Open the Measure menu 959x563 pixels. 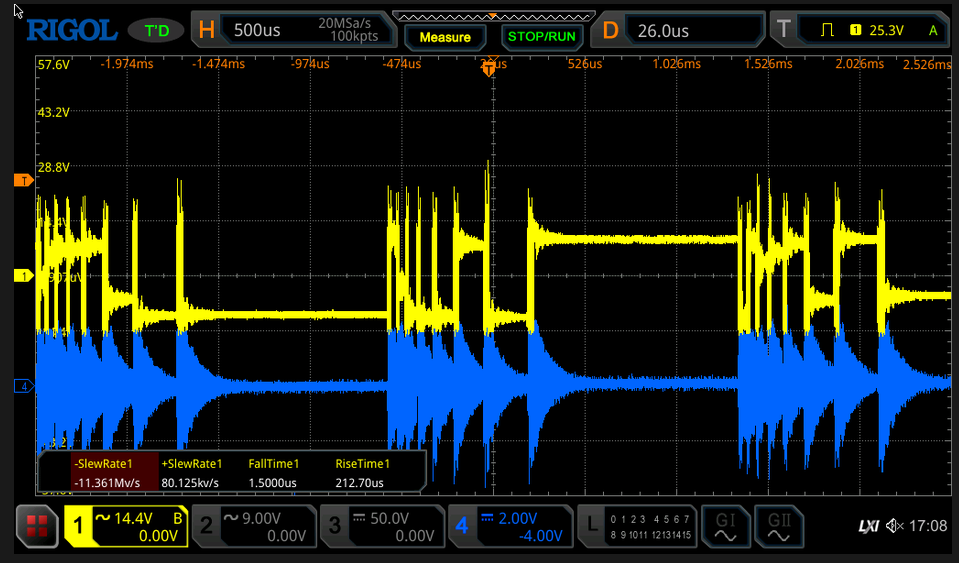tap(445, 37)
